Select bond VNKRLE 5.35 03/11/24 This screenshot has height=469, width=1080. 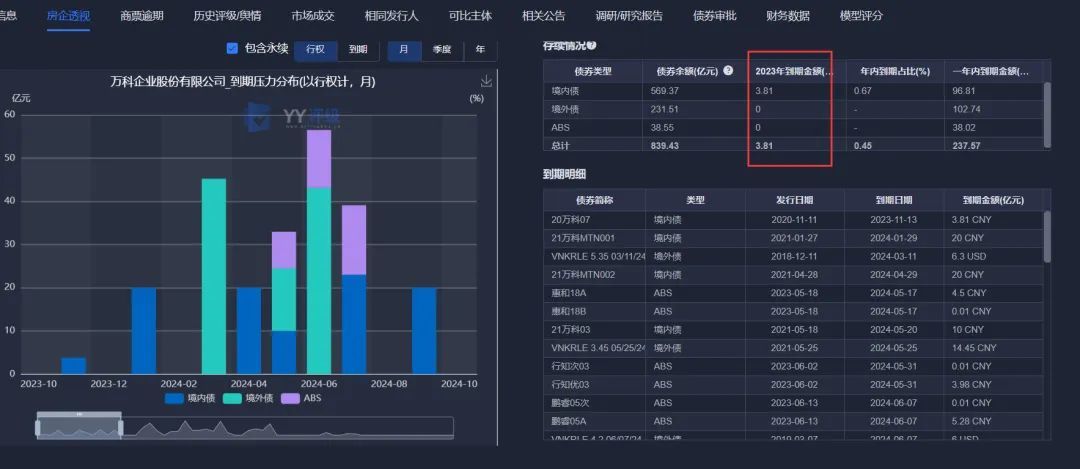598,256
